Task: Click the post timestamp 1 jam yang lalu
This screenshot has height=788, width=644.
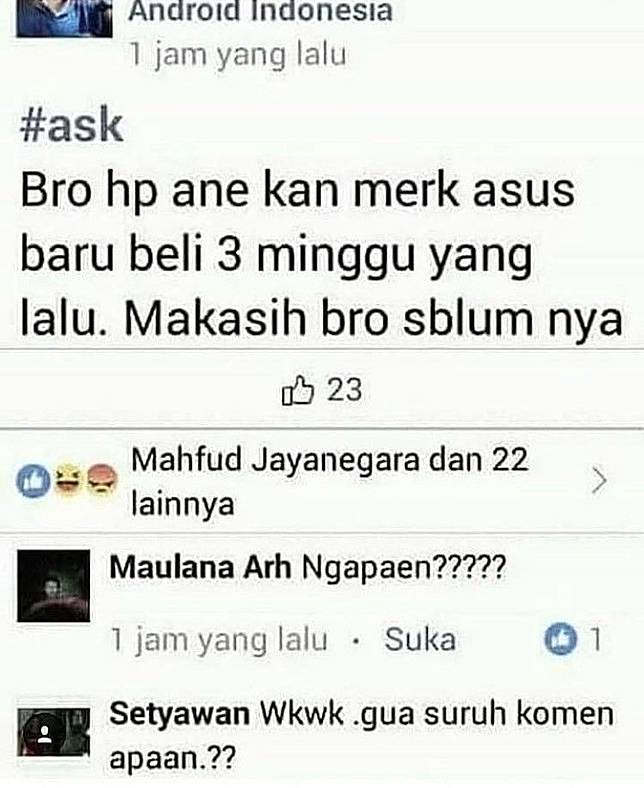Action: (x=238, y=54)
